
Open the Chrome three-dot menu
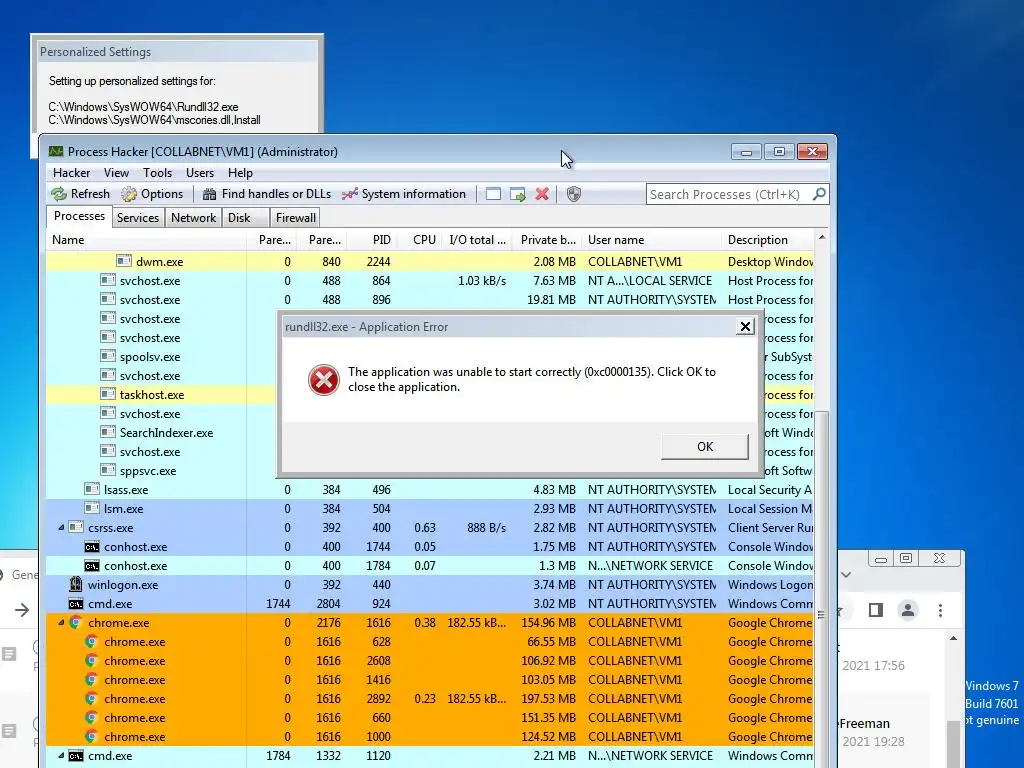tap(940, 610)
